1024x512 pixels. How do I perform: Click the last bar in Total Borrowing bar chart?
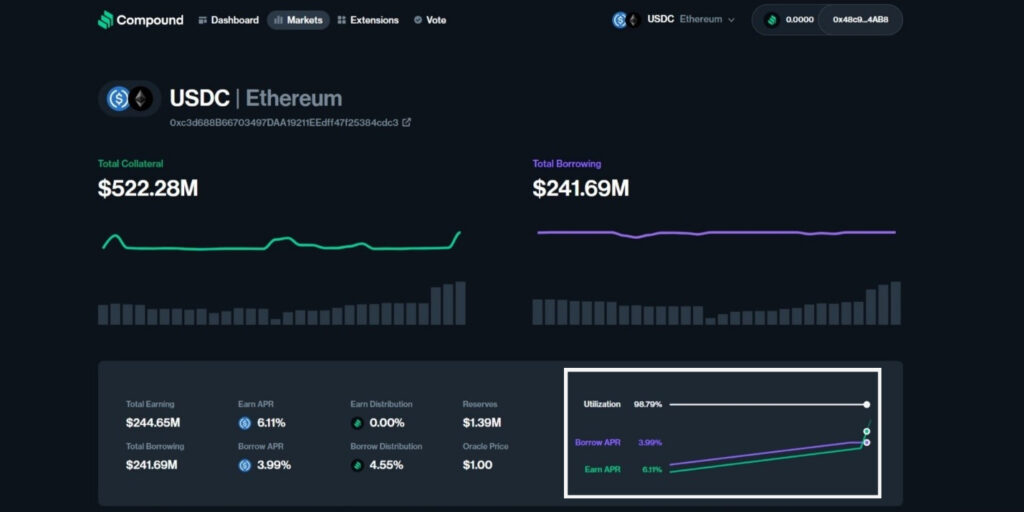click(x=895, y=303)
